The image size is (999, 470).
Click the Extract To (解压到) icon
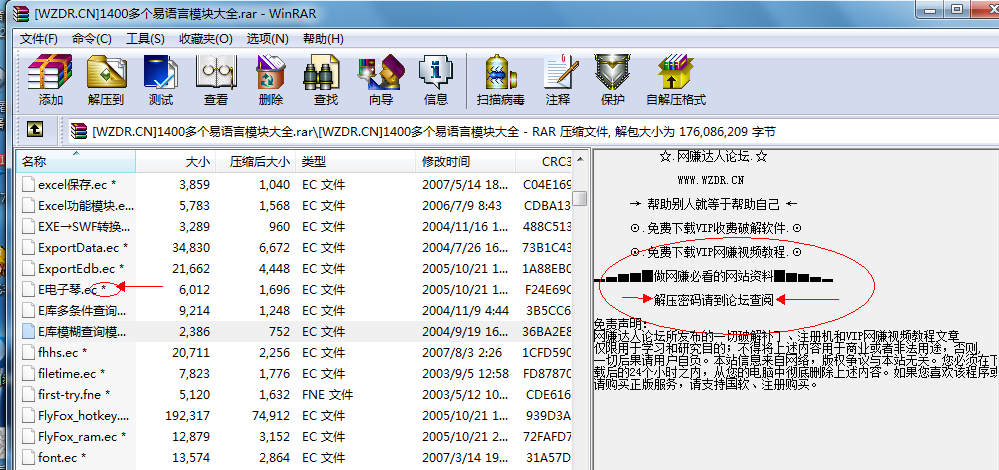point(106,80)
